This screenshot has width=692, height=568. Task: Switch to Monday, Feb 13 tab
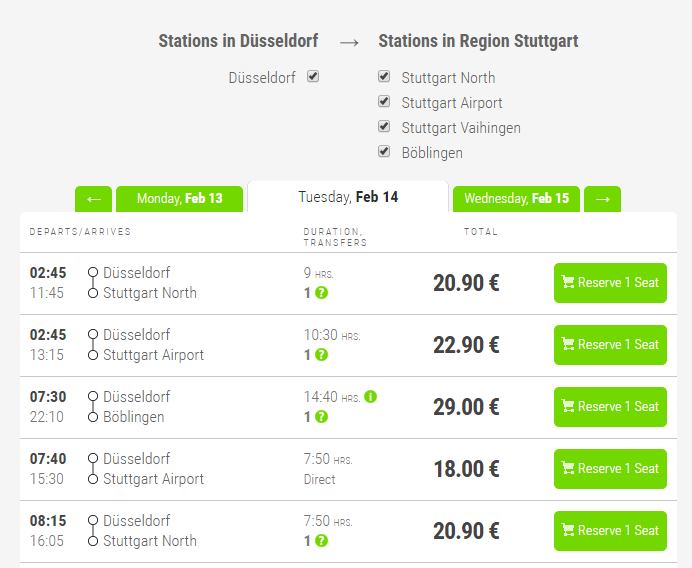coord(180,199)
